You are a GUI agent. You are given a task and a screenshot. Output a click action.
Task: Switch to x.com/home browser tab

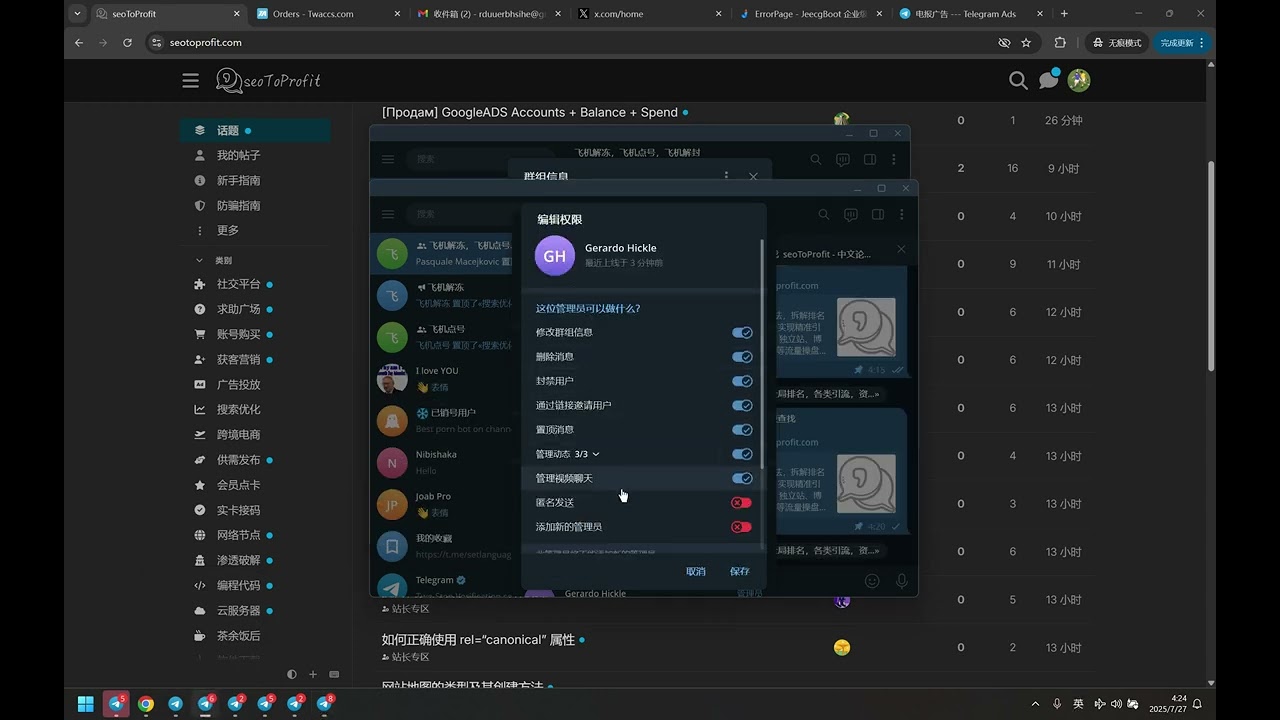650,14
